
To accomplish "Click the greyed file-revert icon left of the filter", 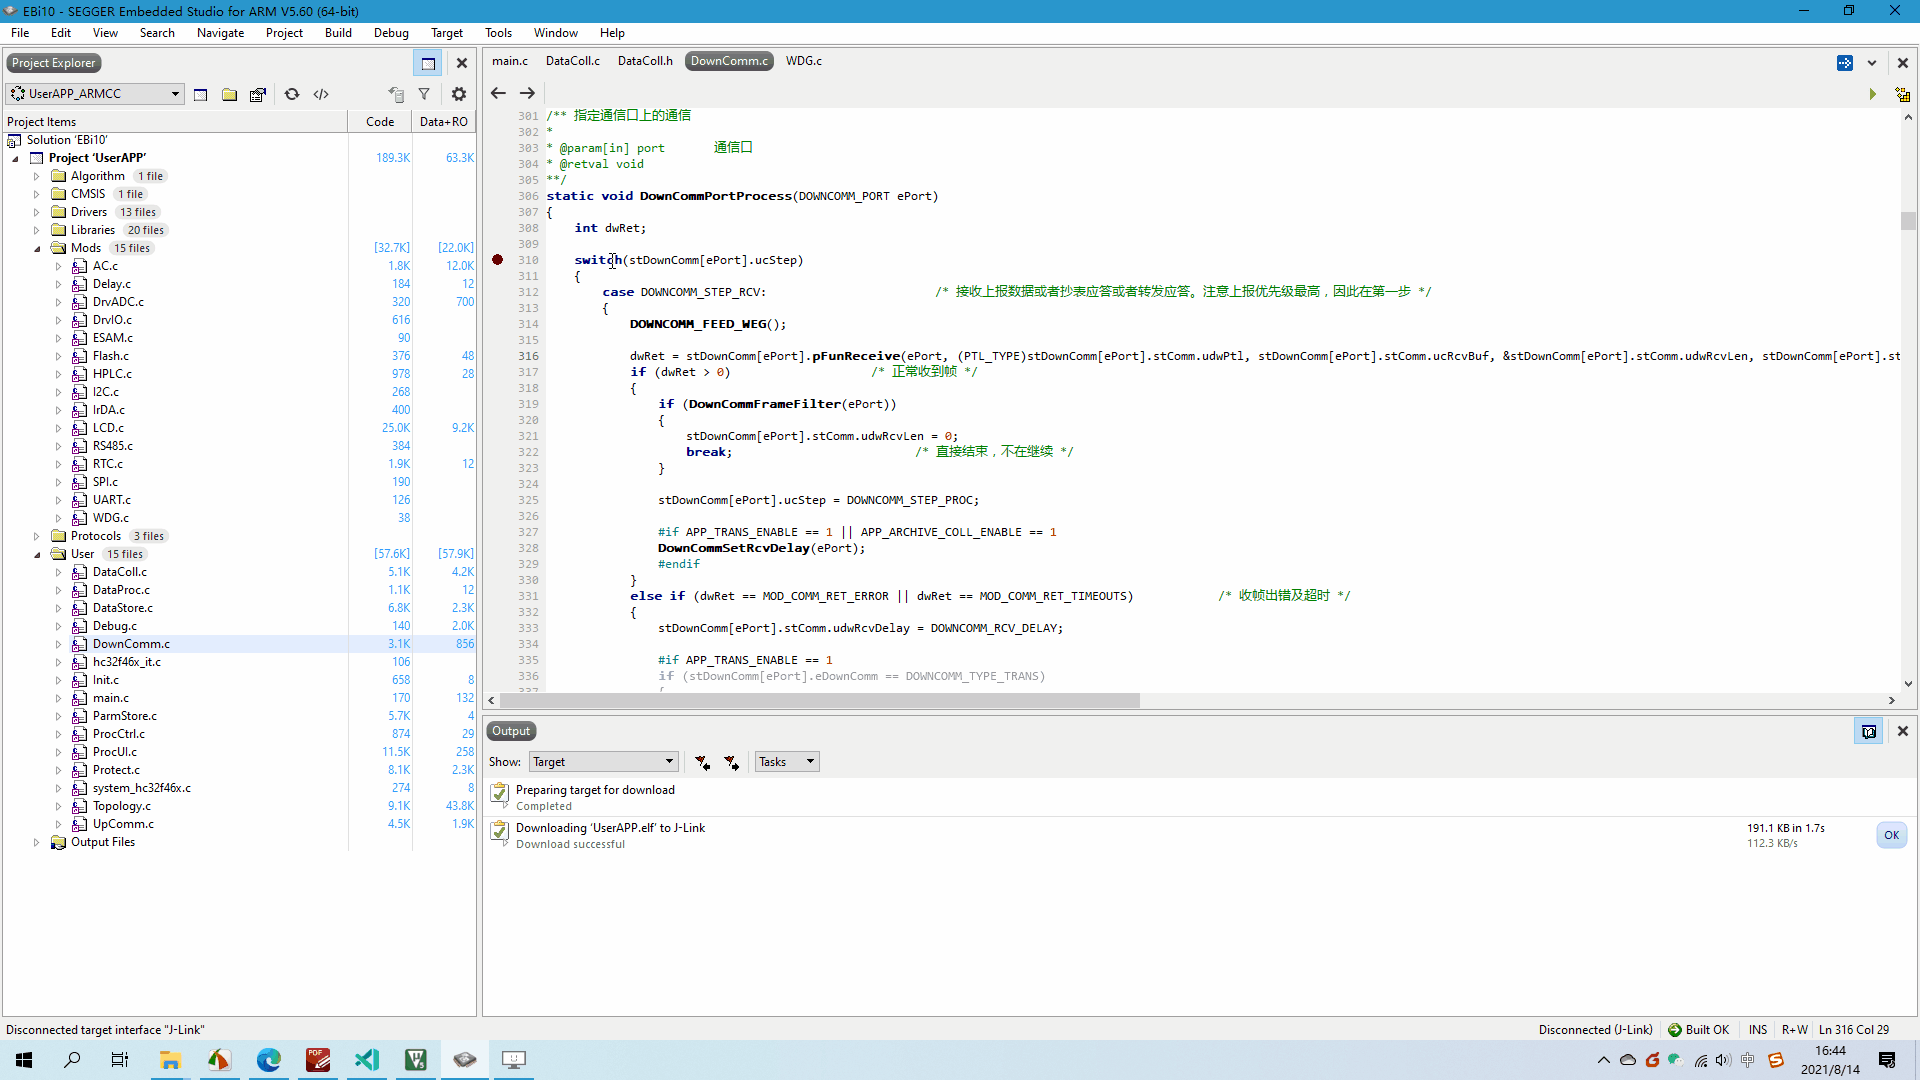I will pos(396,94).
